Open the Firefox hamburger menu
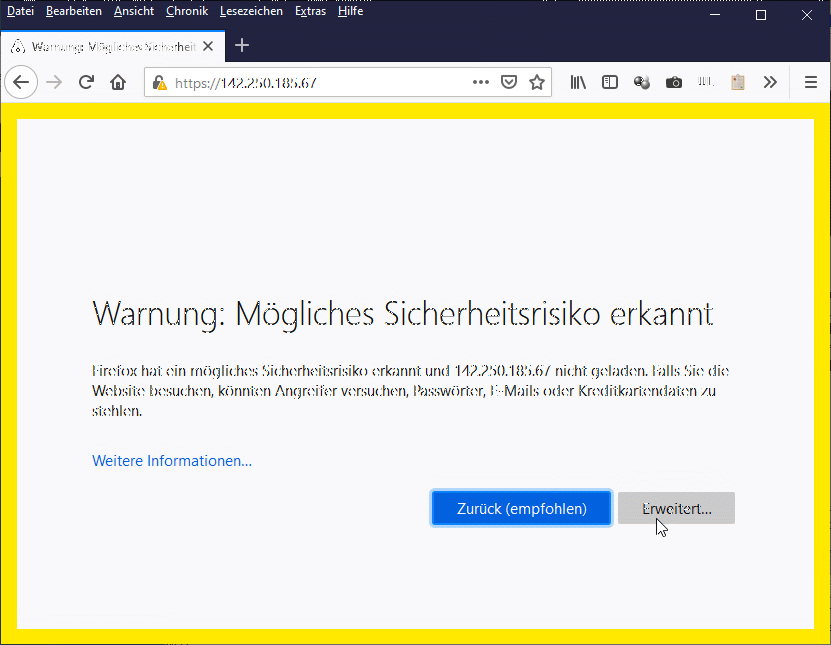 coord(811,83)
